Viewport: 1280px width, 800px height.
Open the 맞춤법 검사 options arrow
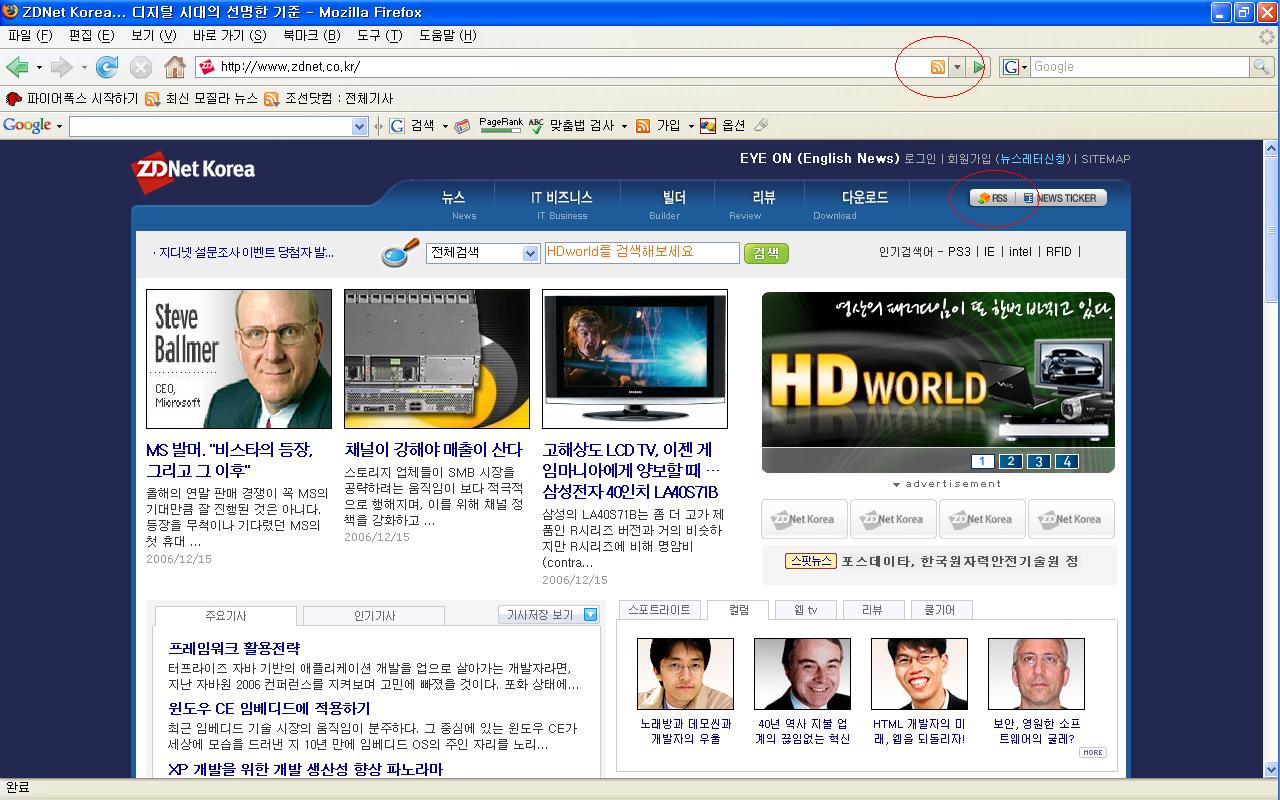624,126
